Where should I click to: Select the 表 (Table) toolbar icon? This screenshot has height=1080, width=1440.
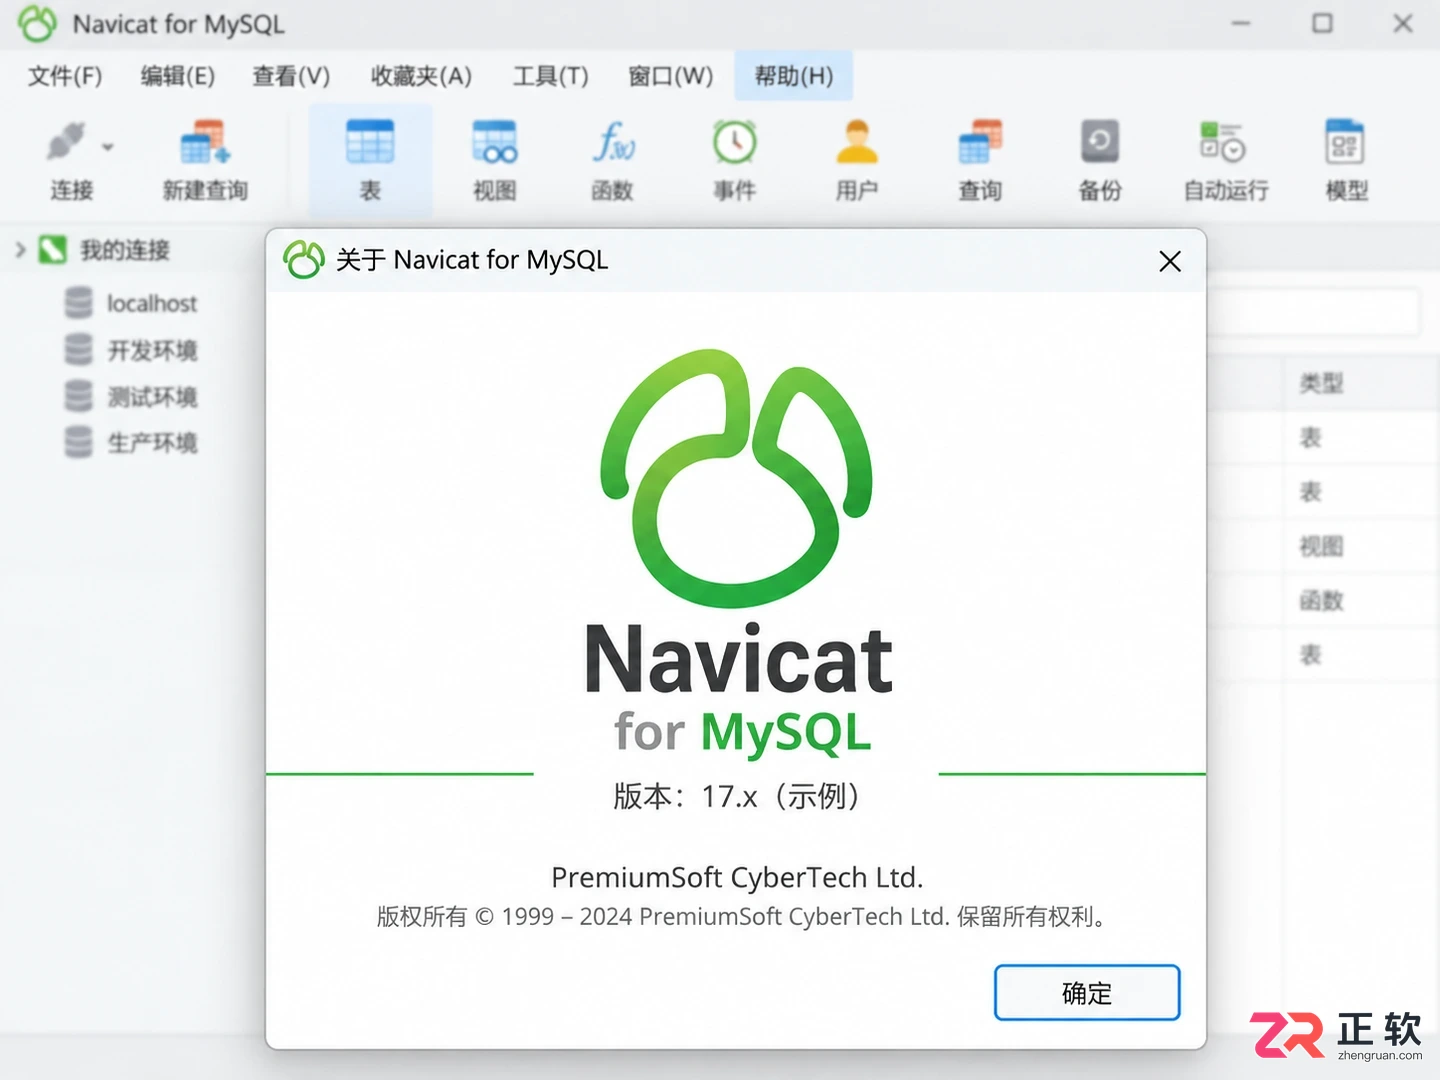tap(370, 142)
